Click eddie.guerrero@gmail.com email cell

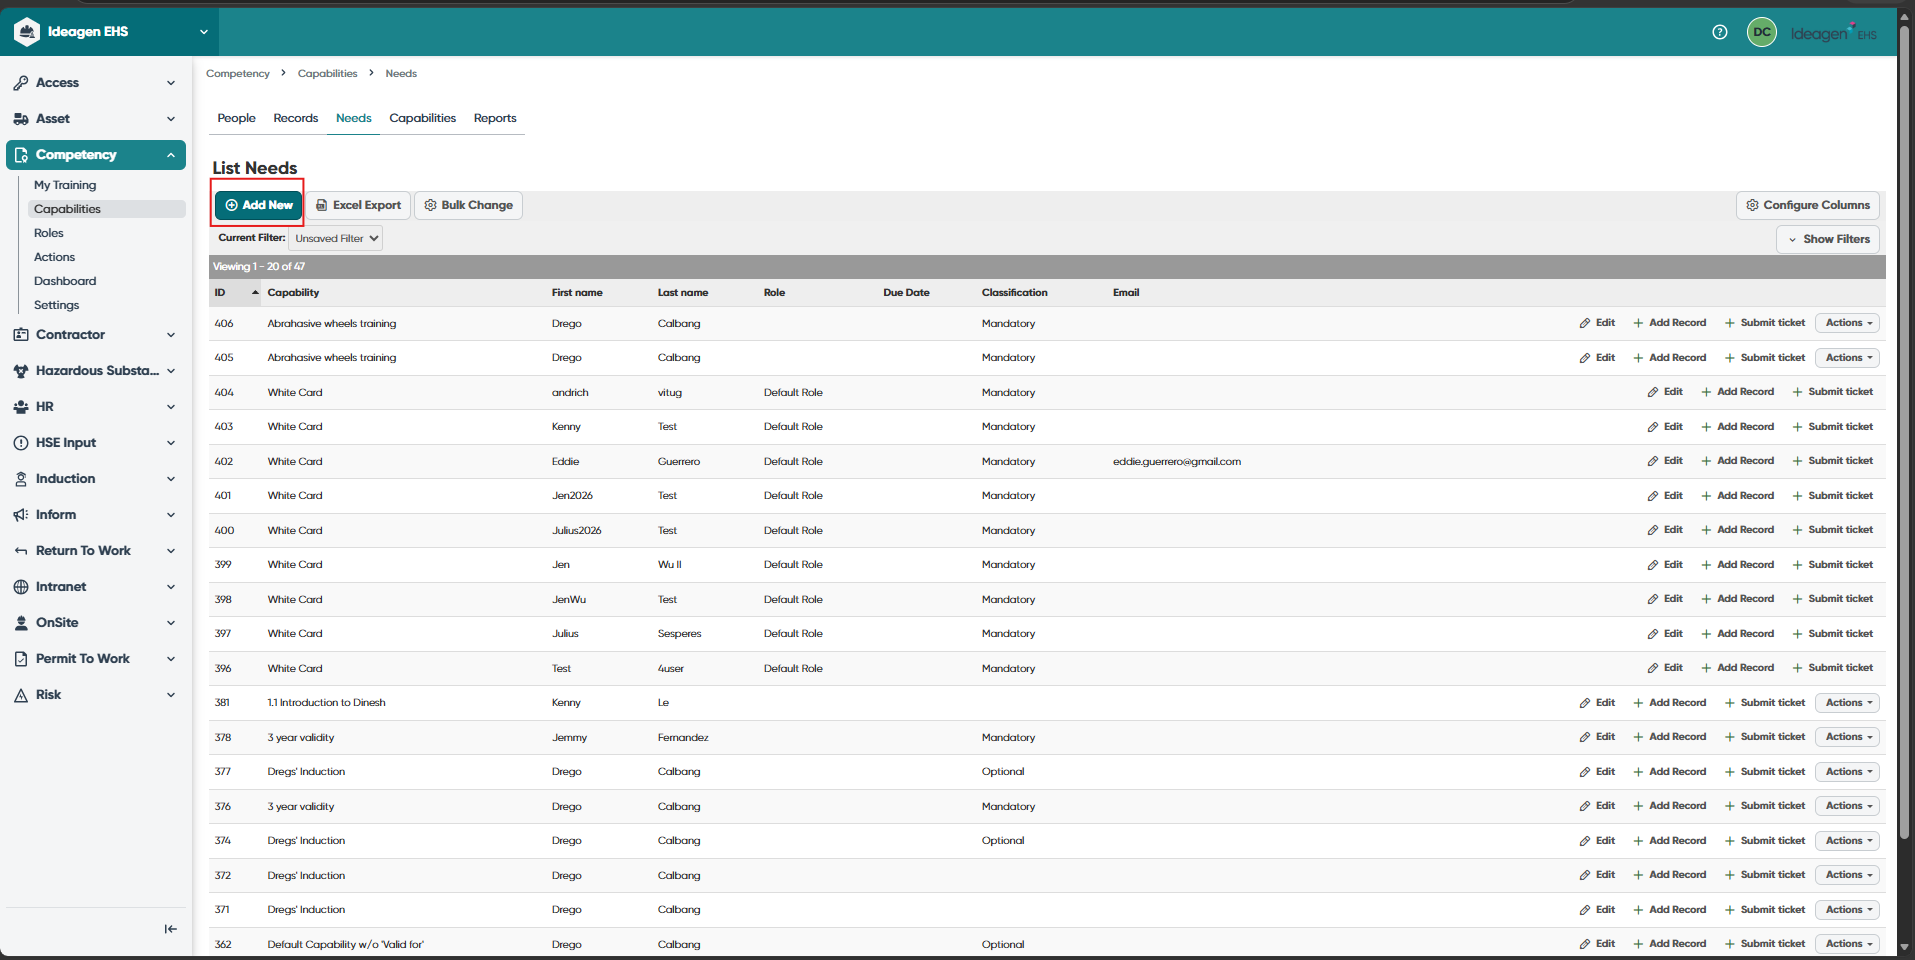tap(1176, 462)
